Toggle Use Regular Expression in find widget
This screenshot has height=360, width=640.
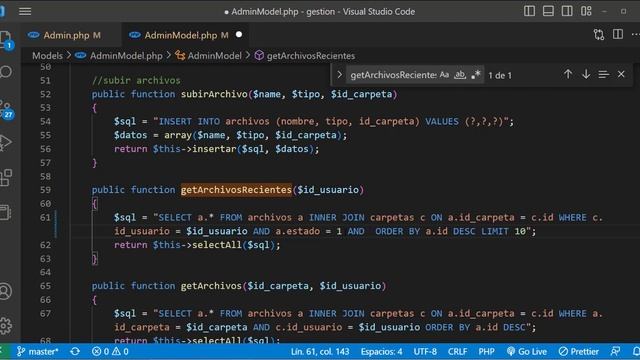476,75
